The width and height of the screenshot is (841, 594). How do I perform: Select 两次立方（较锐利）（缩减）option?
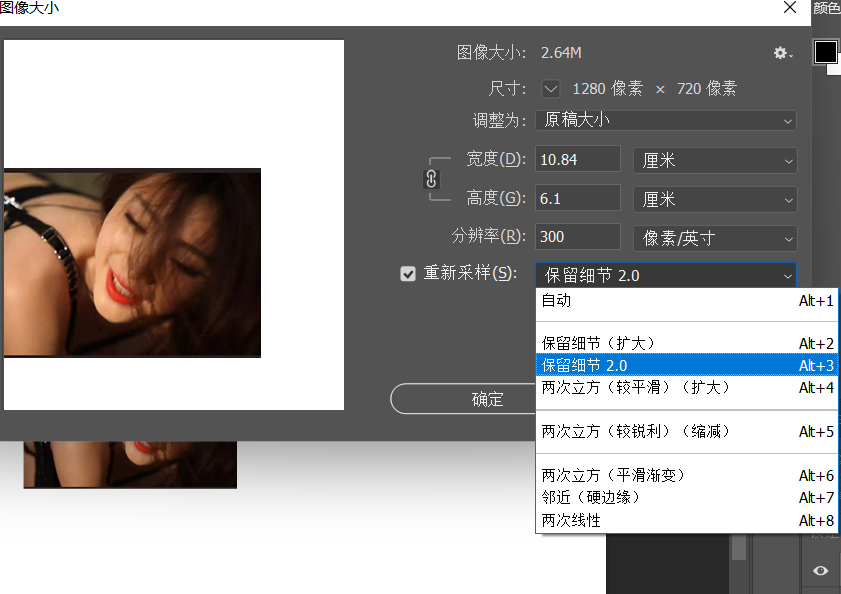click(x=687, y=431)
